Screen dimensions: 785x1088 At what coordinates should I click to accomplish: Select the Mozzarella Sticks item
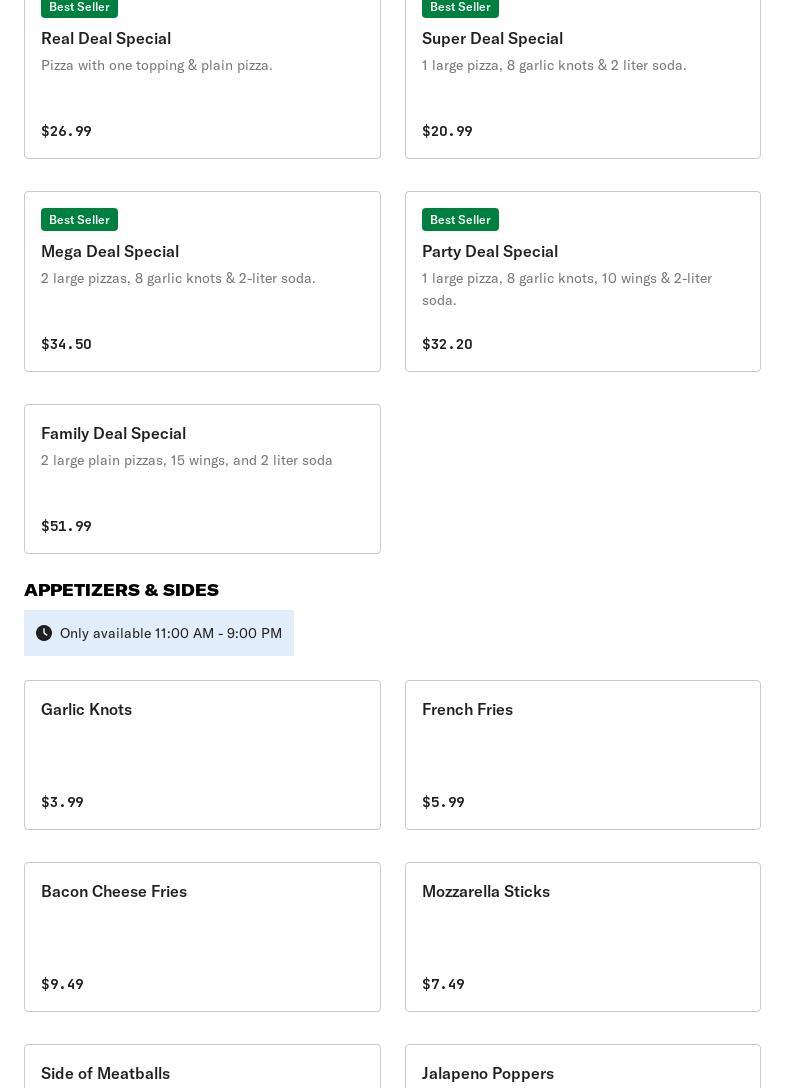(583, 937)
